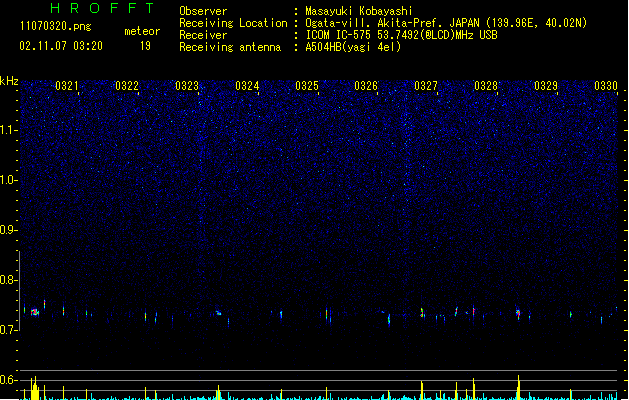Image resolution: width=629 pixels, height=400 pixels.
Task: Click the bright meteor echo just before 0321
Action: pos(35,312)
